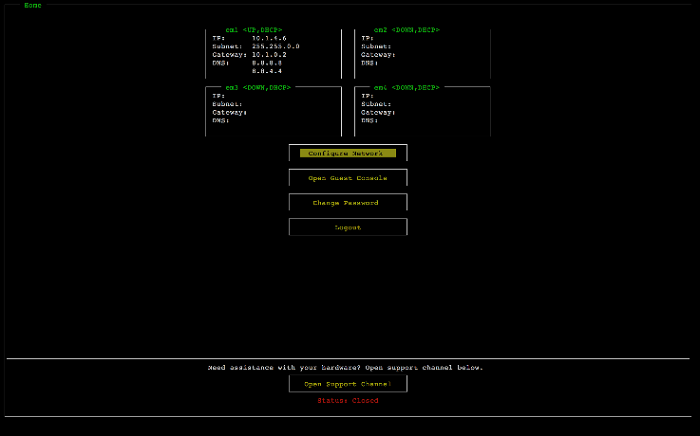
Task: Choose the Change Password option
Action: (x=347, y=203)
